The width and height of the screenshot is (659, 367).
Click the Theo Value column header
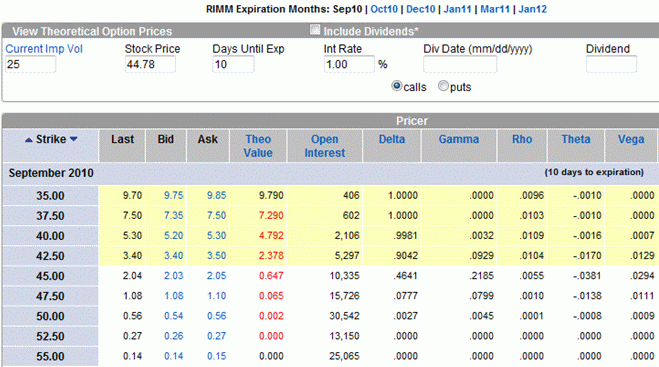pos(258,146)
